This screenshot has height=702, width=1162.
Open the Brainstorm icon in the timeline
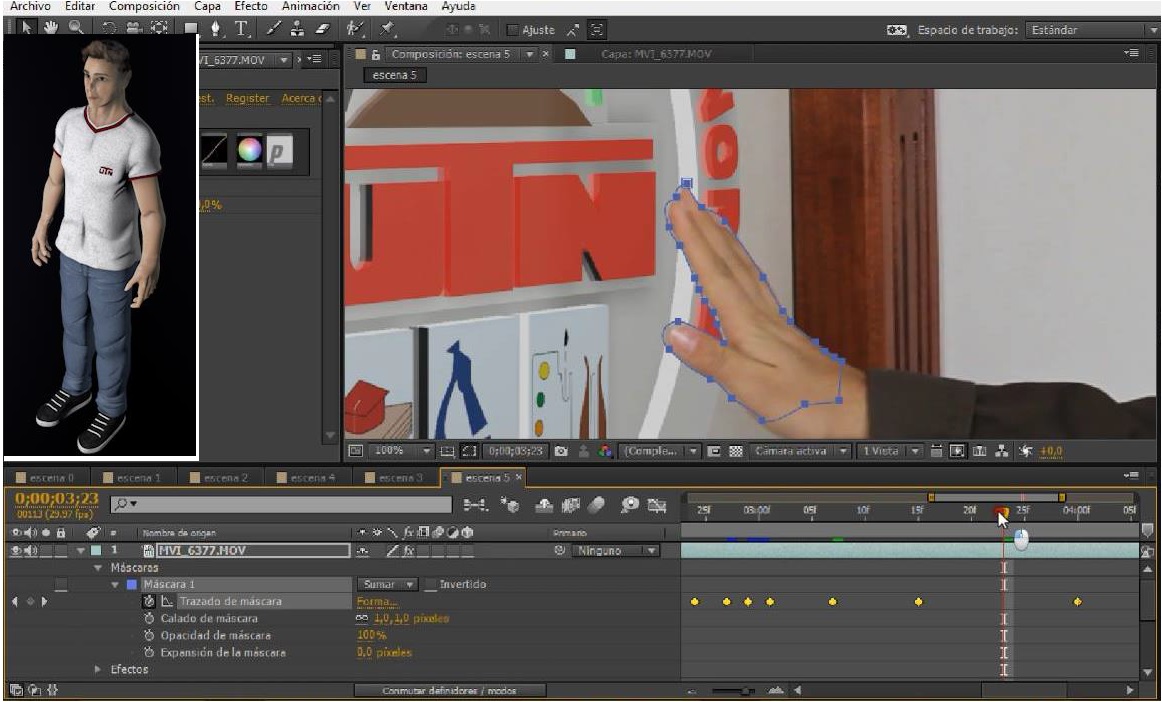click(x=630, y=505)
